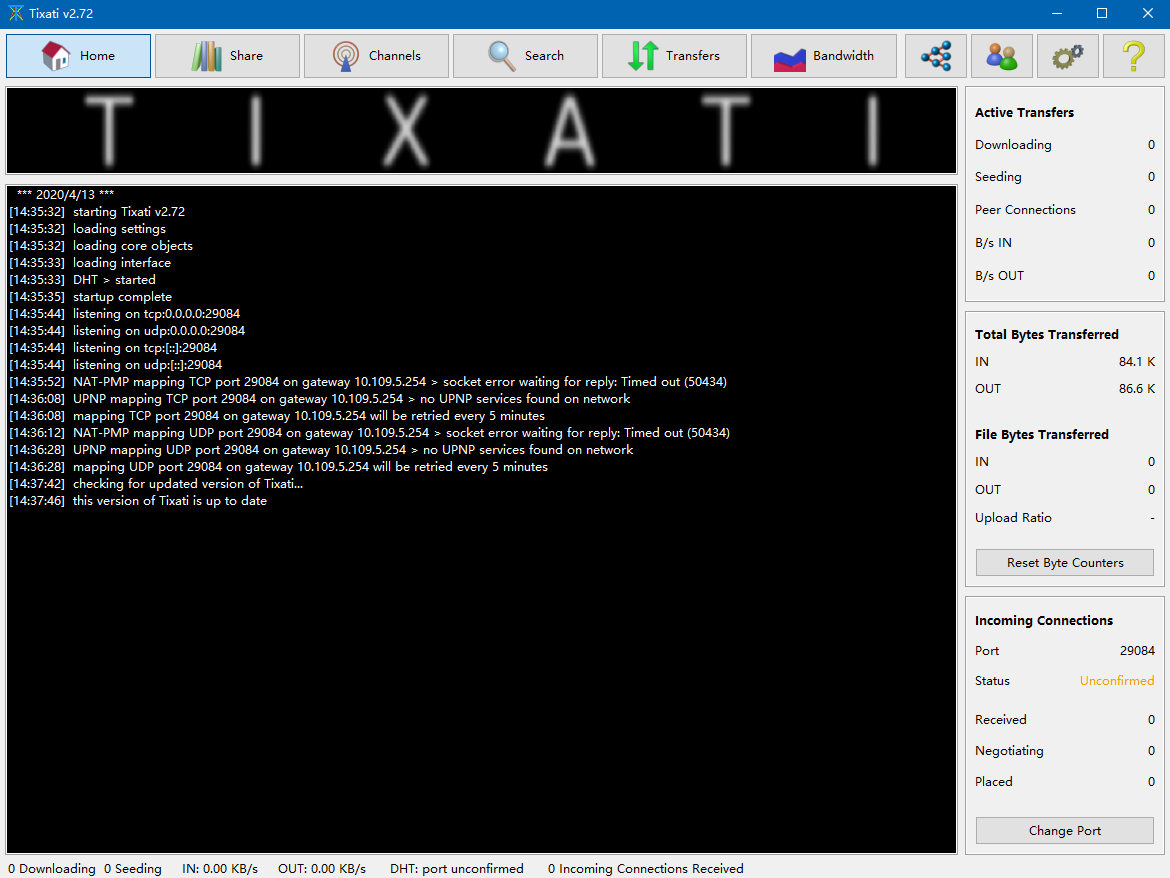Click the DHT port unconfirmed status indicator
The width and height of the screenshot is (1170, 878).
tap(457, 868)
